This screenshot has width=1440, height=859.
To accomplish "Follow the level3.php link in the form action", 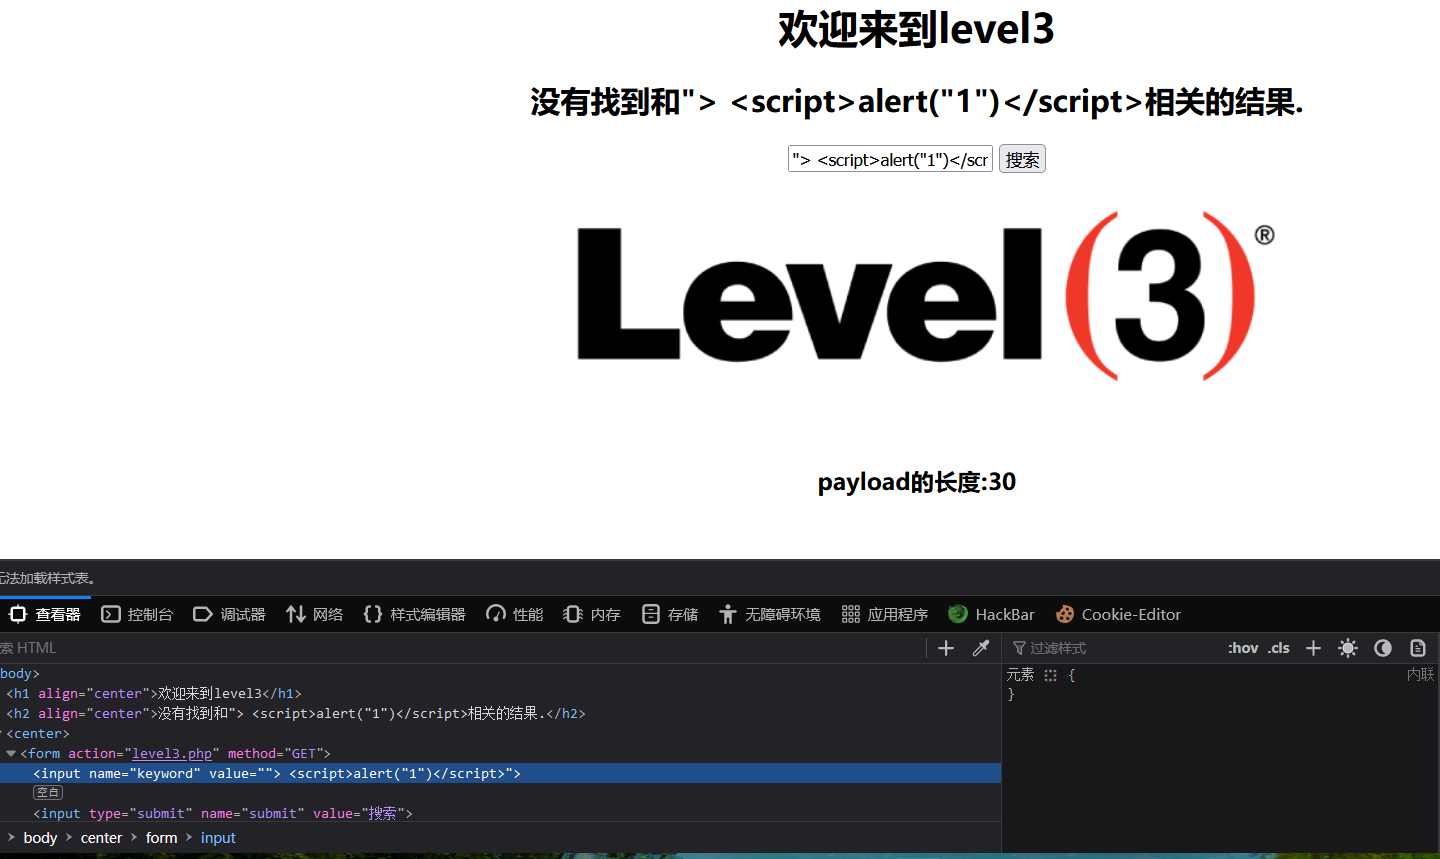I will tap(172, 754).
